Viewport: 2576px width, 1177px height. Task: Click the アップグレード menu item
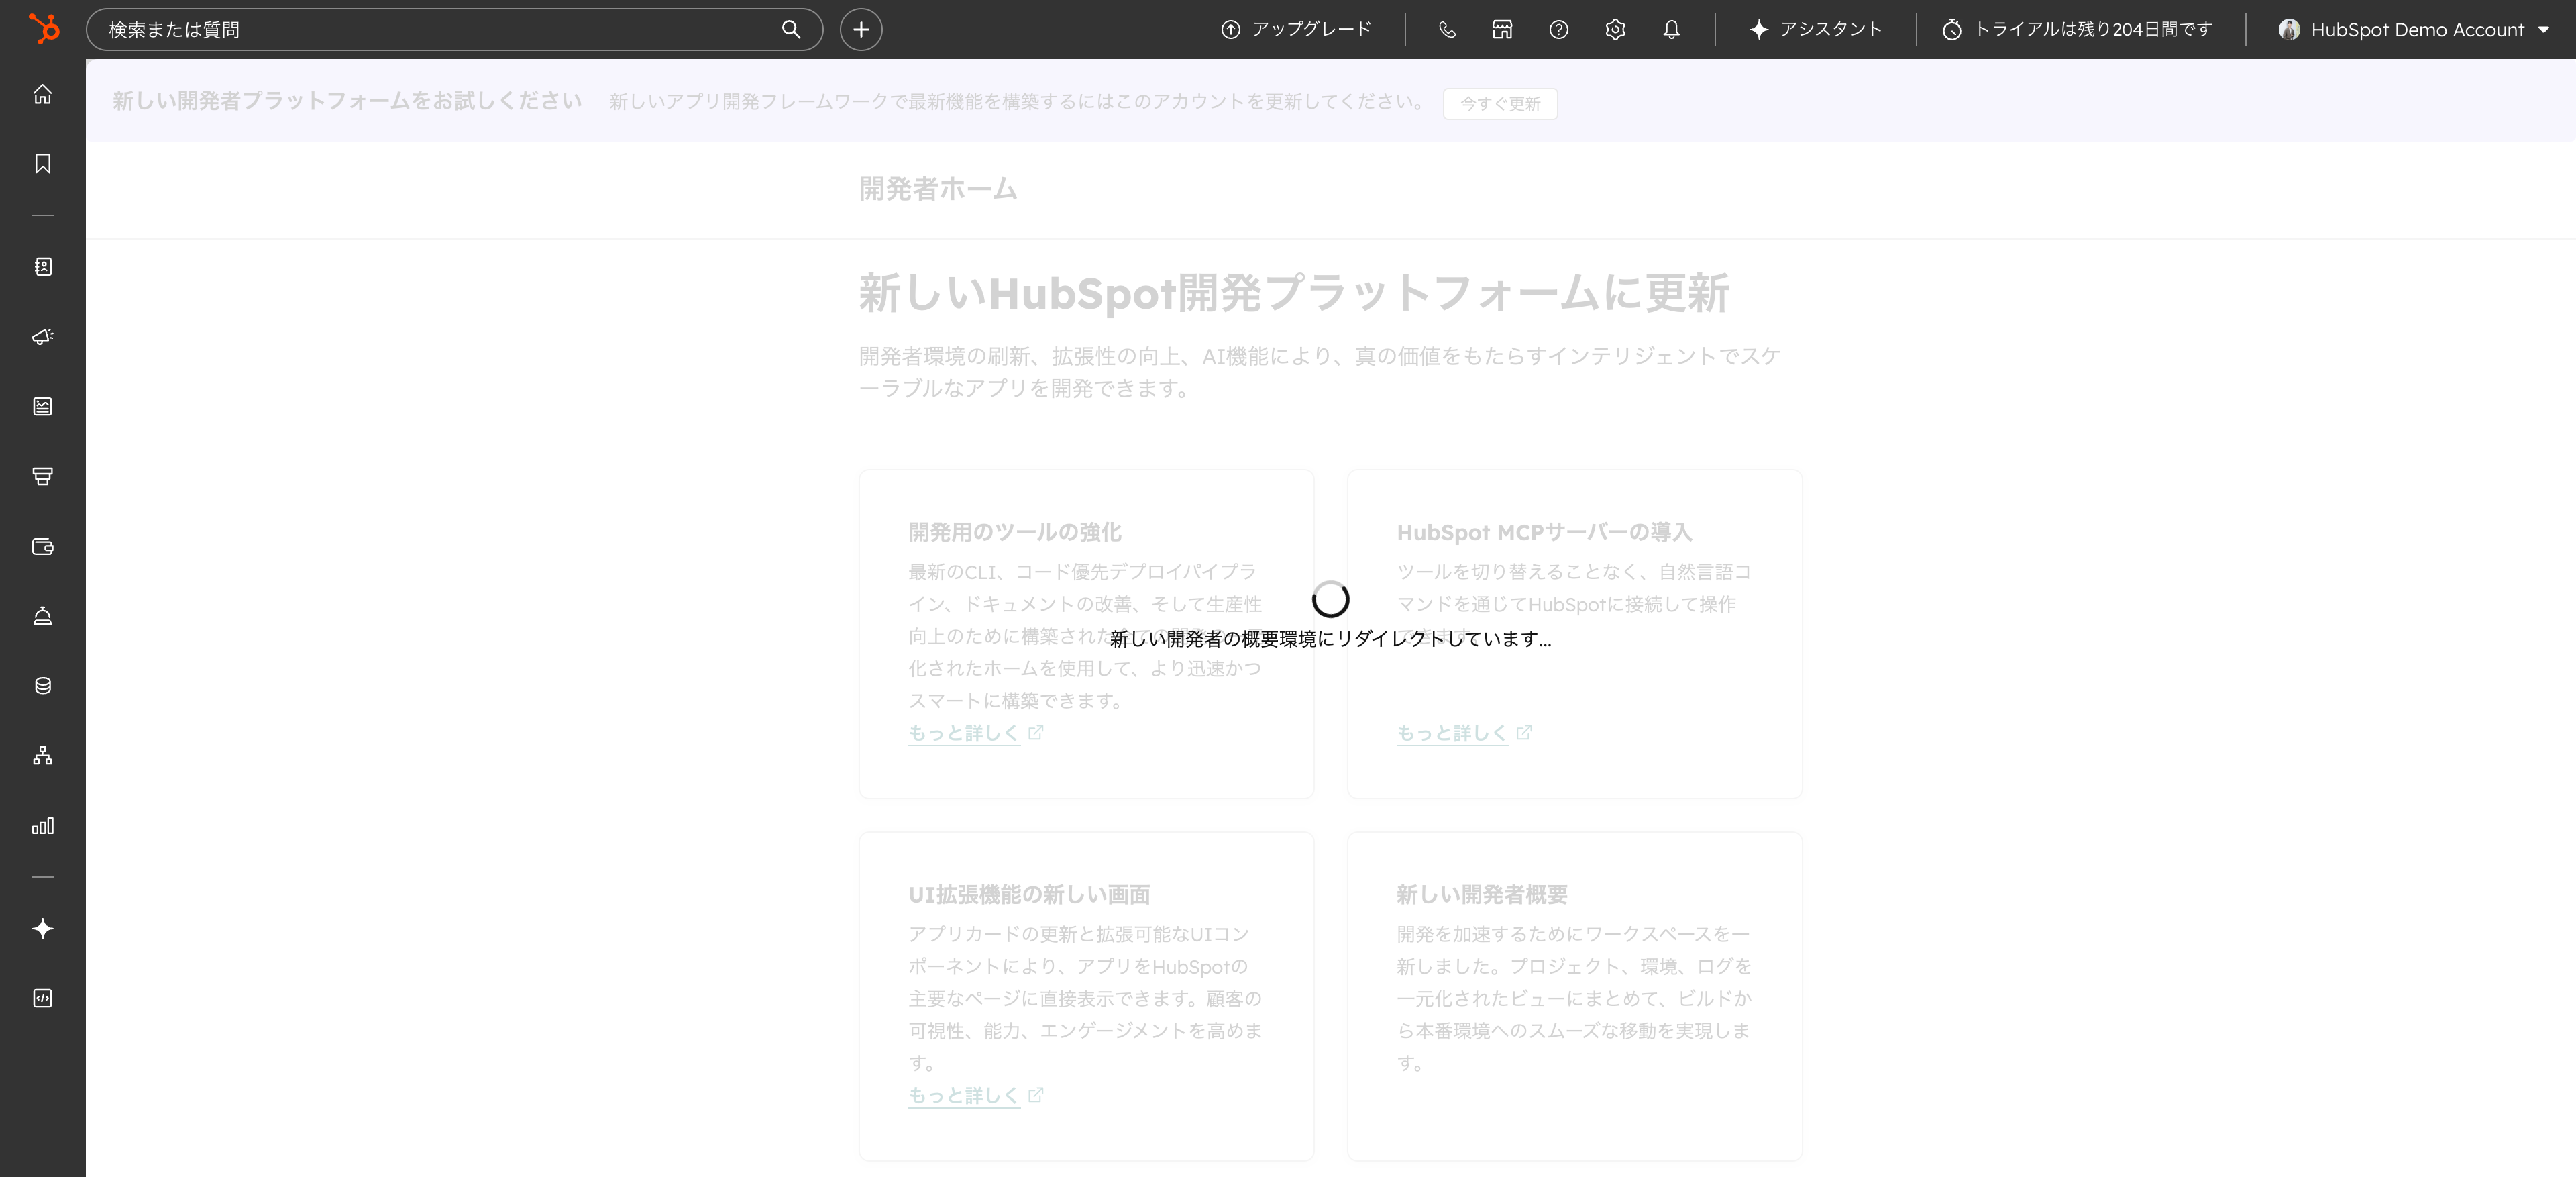pyautogui.click(x=1296, y=30)
